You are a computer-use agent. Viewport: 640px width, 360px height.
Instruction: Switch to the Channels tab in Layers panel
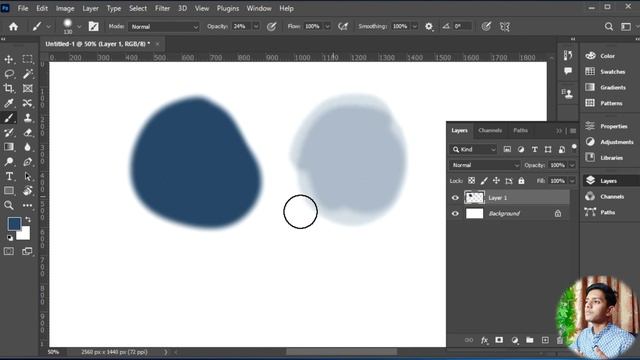coord(490,131)
